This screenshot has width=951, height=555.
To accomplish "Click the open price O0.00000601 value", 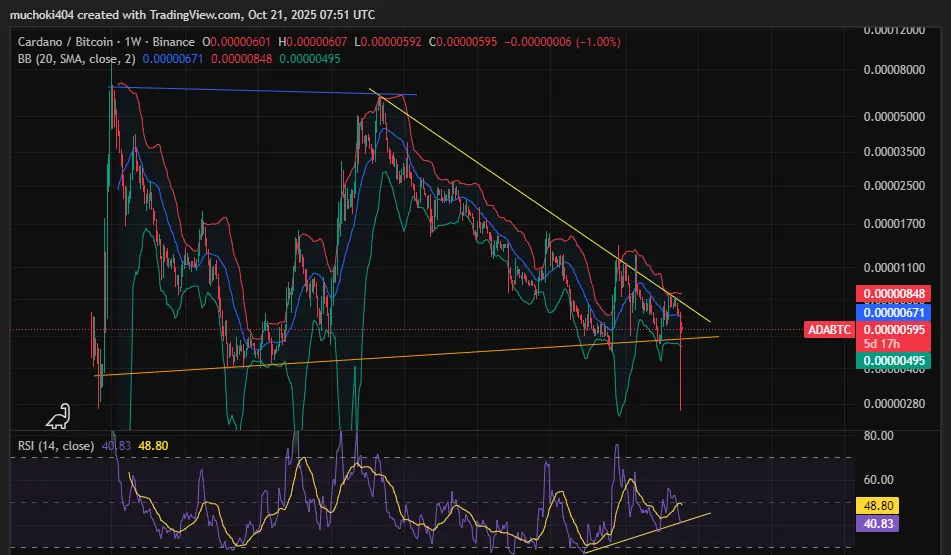I will [237, 42].
